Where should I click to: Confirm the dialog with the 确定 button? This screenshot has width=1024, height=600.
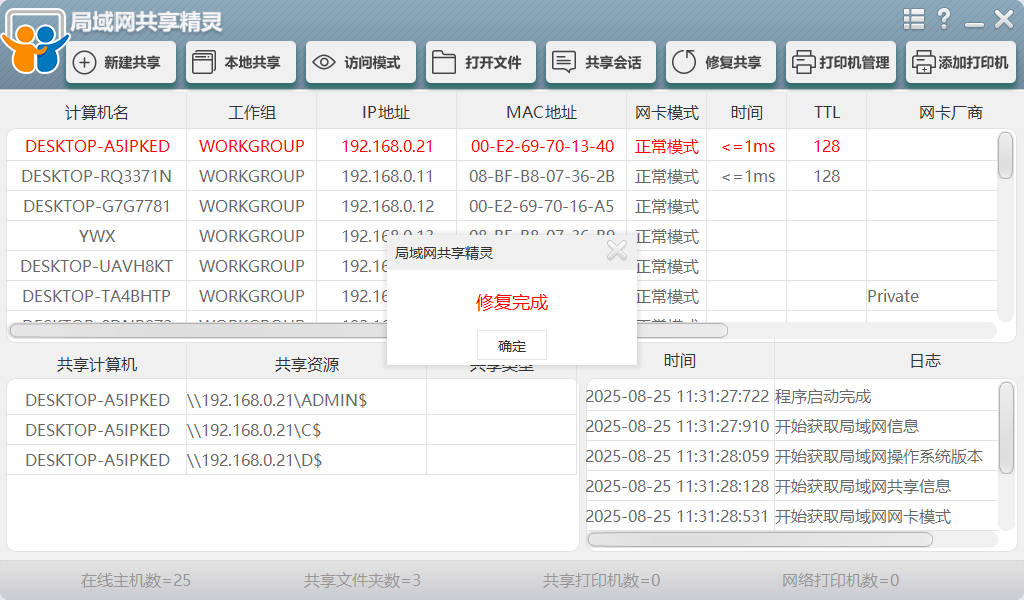coord(511,346)
